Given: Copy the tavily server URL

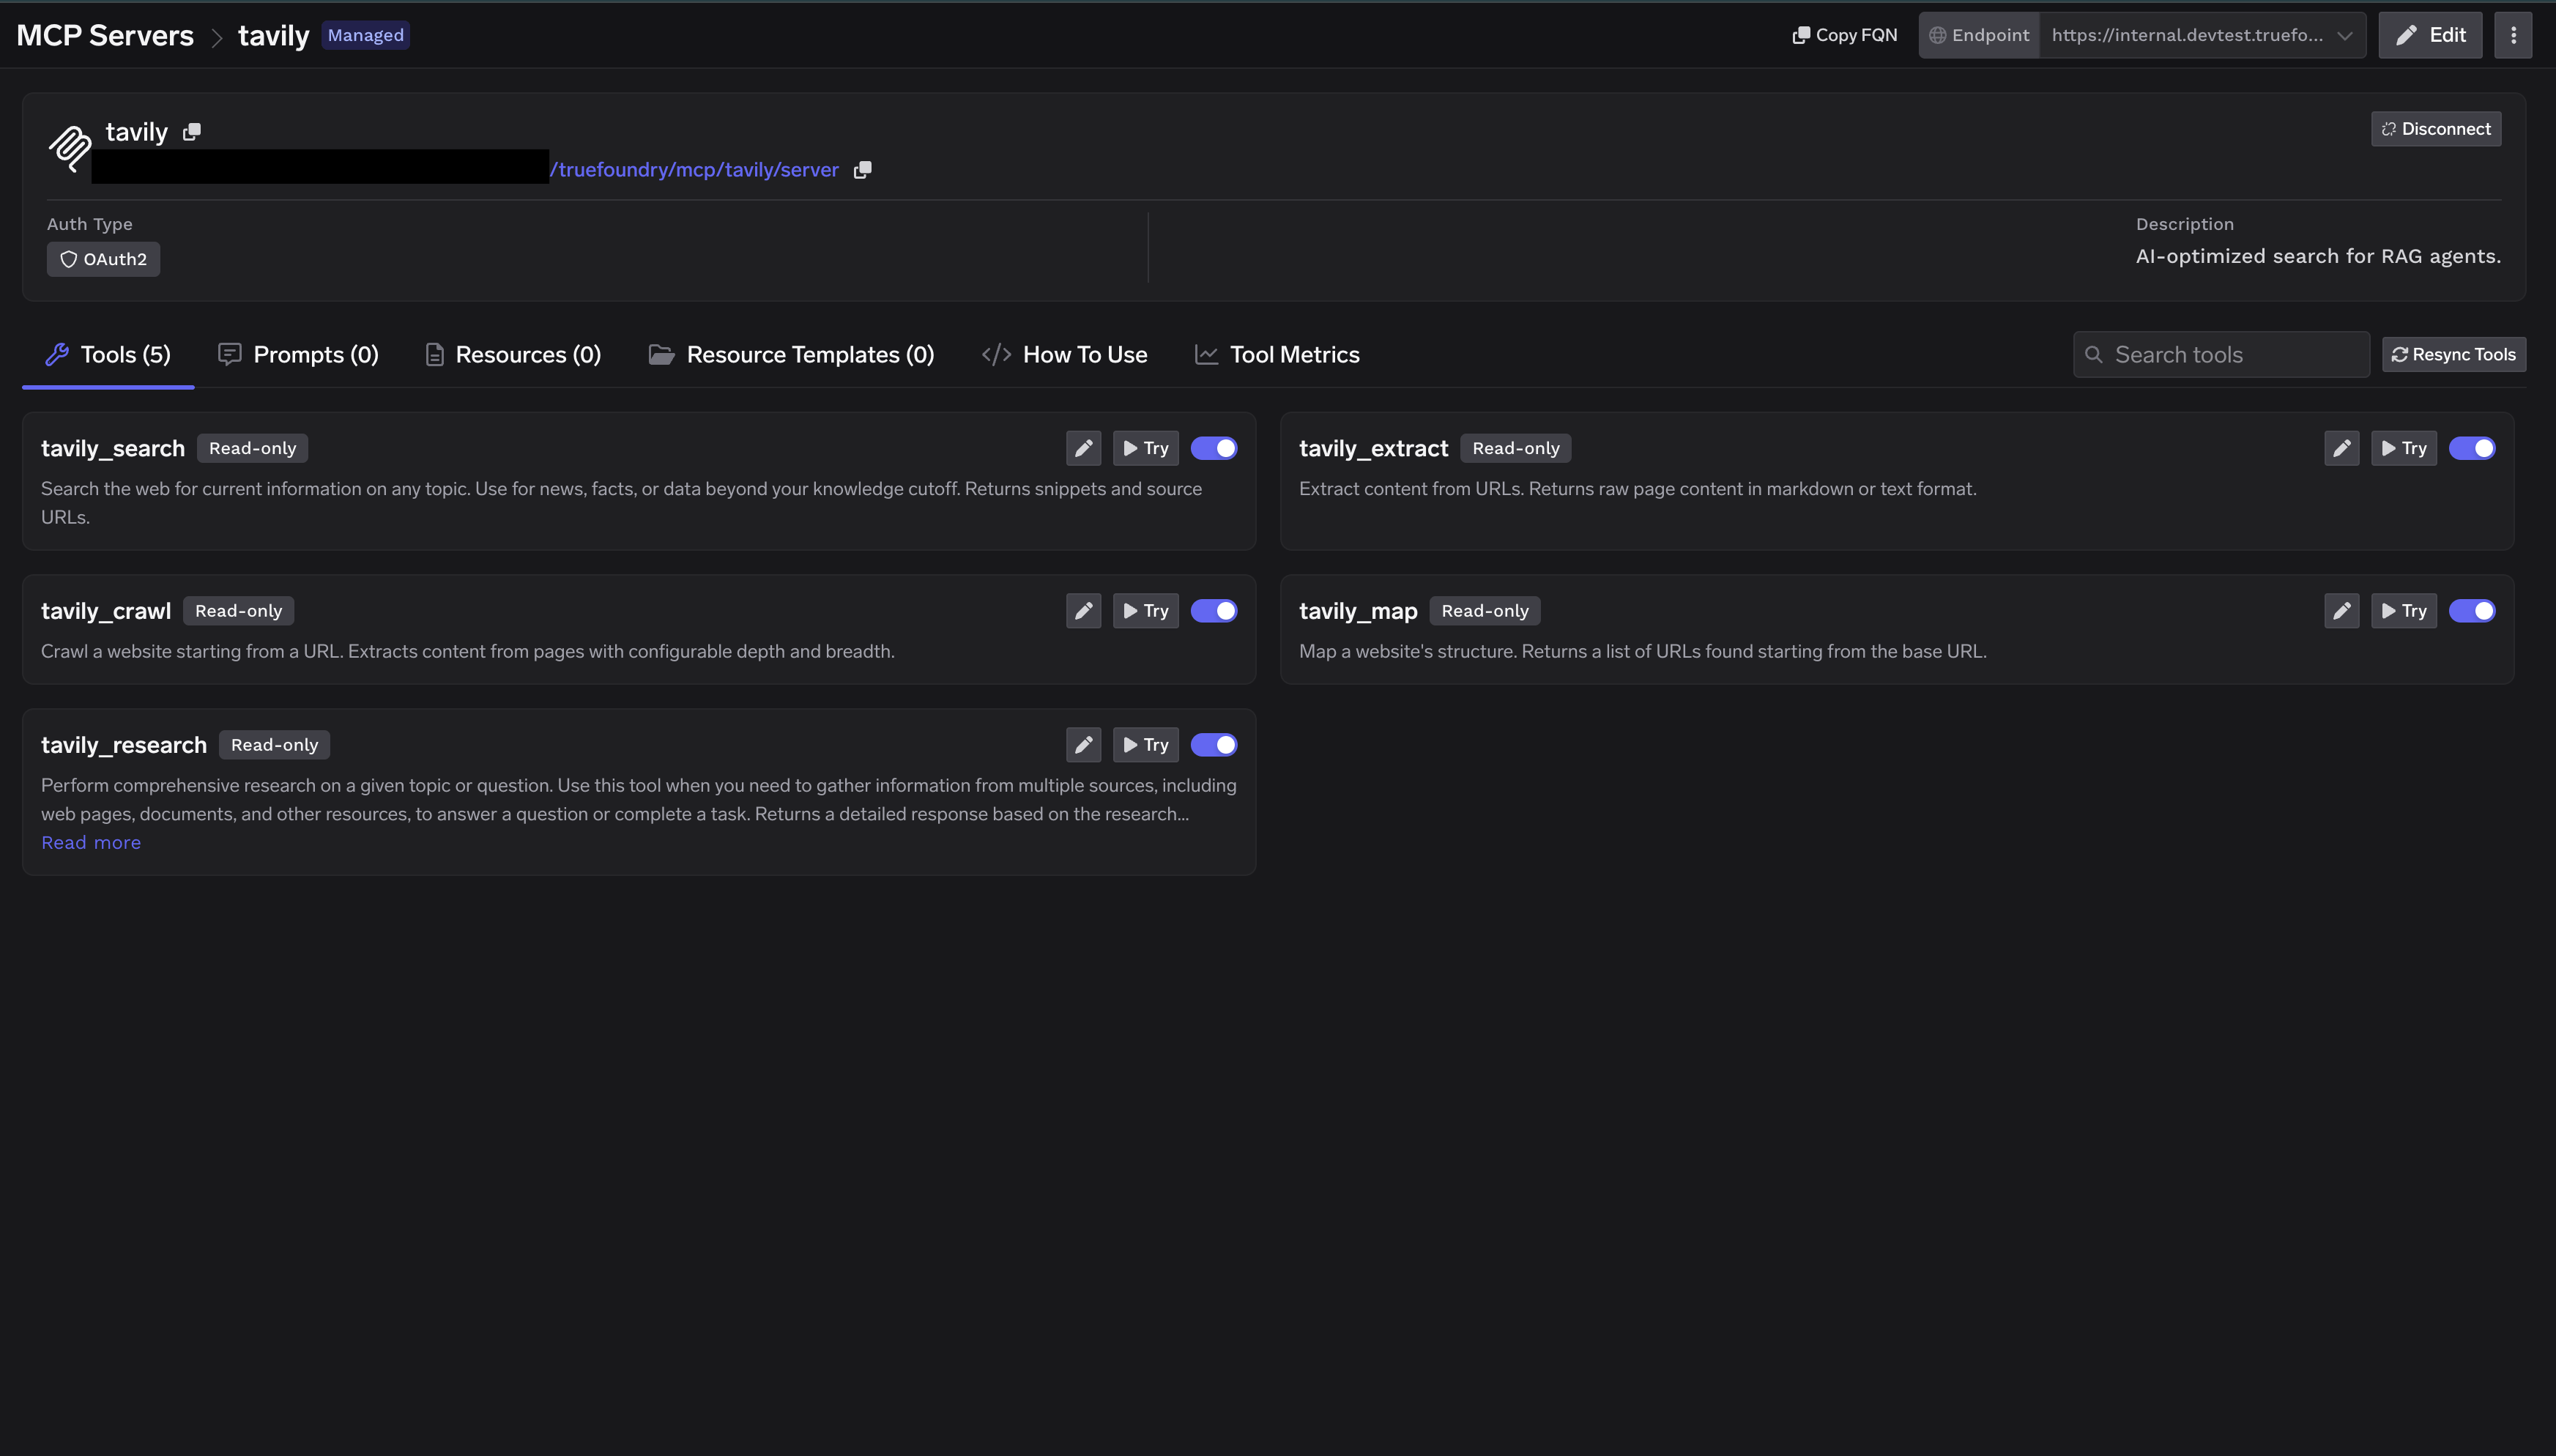Looking at the screenshot, I should [862, 170].
